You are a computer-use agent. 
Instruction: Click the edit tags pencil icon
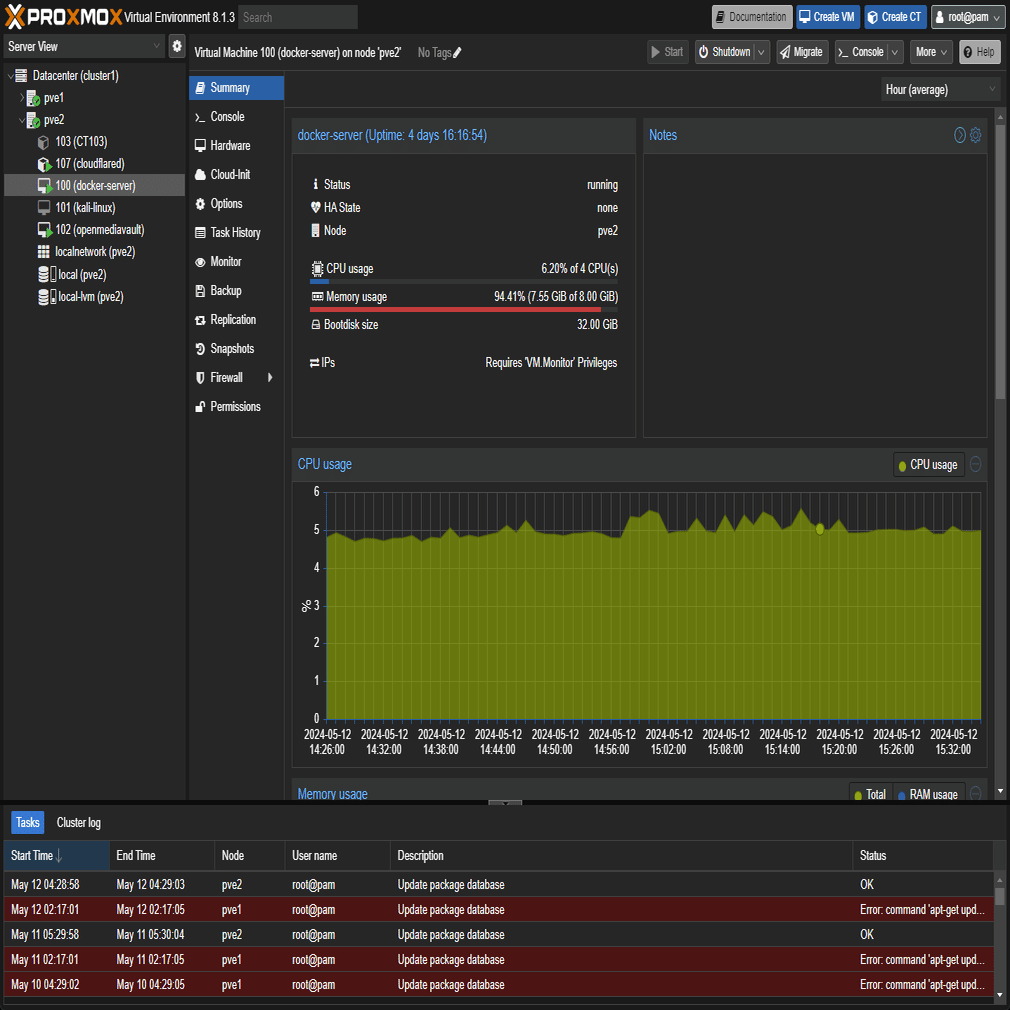(457, 53)
